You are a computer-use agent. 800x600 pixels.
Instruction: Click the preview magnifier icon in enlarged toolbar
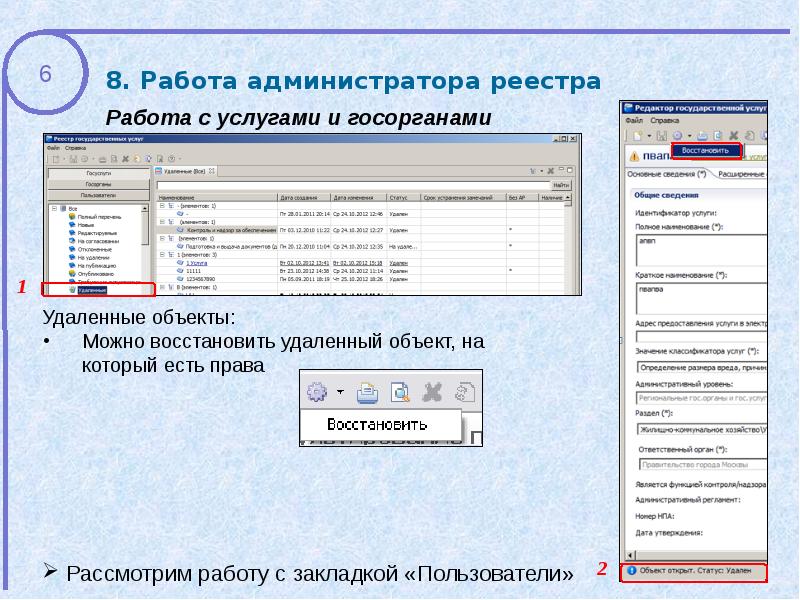pos(400,390)
